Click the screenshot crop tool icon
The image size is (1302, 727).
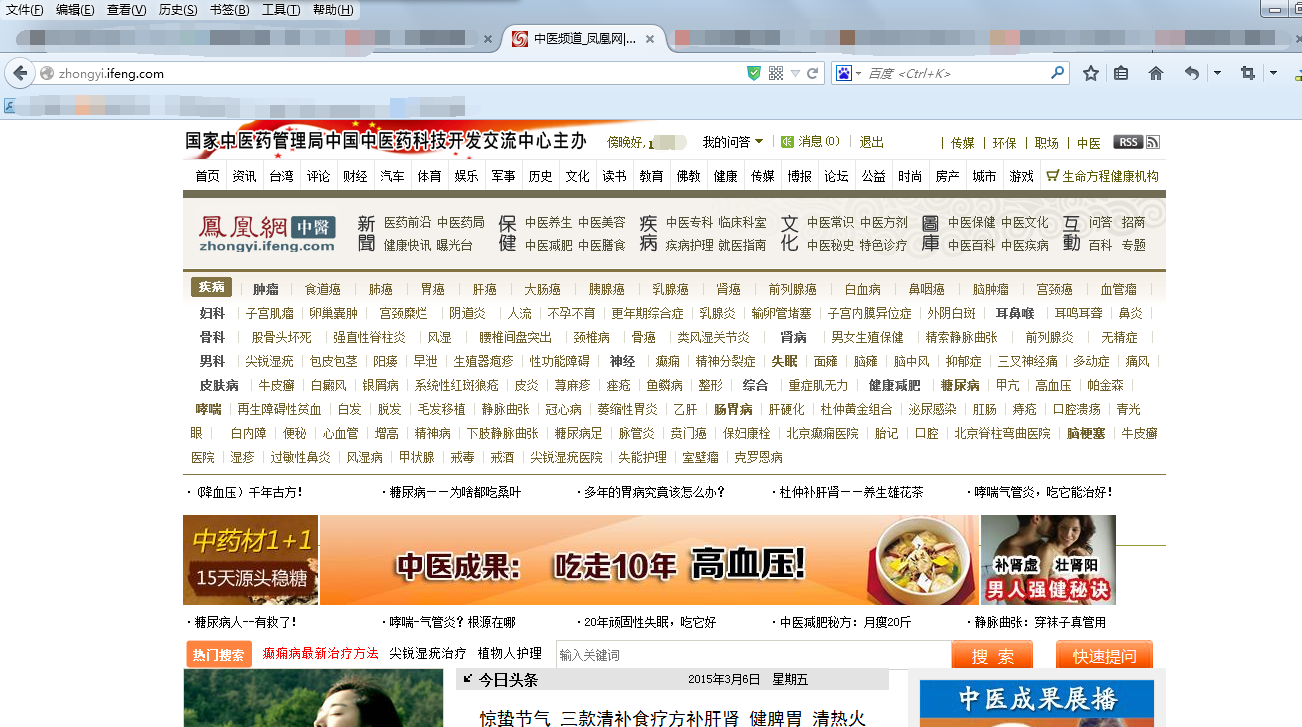pyautogui.click(x=1247, y=73)
